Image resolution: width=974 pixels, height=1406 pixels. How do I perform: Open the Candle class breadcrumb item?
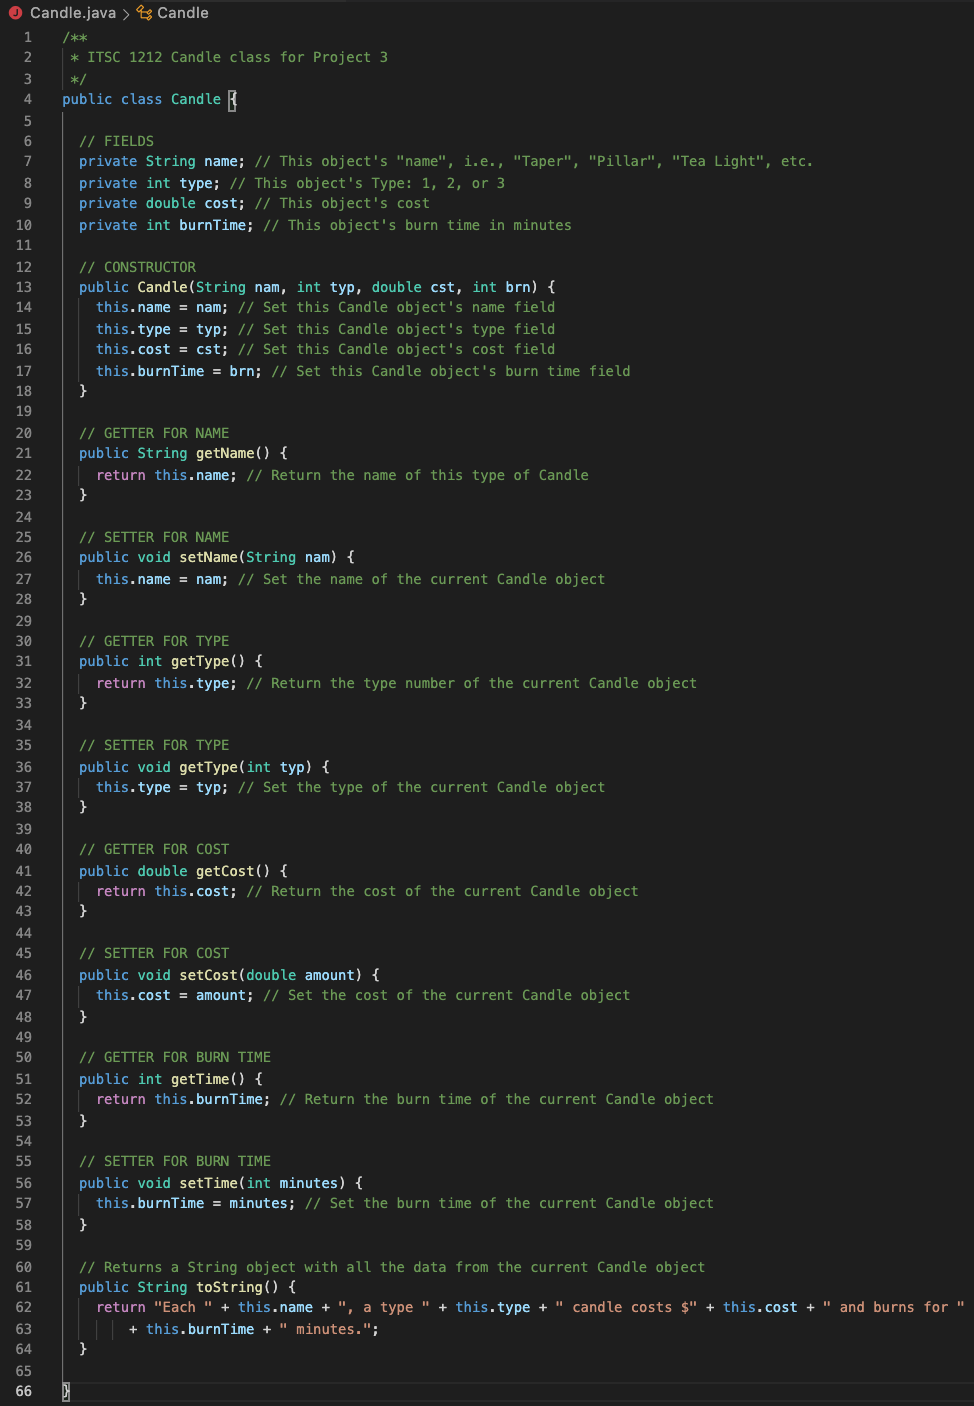click(183, 13)
